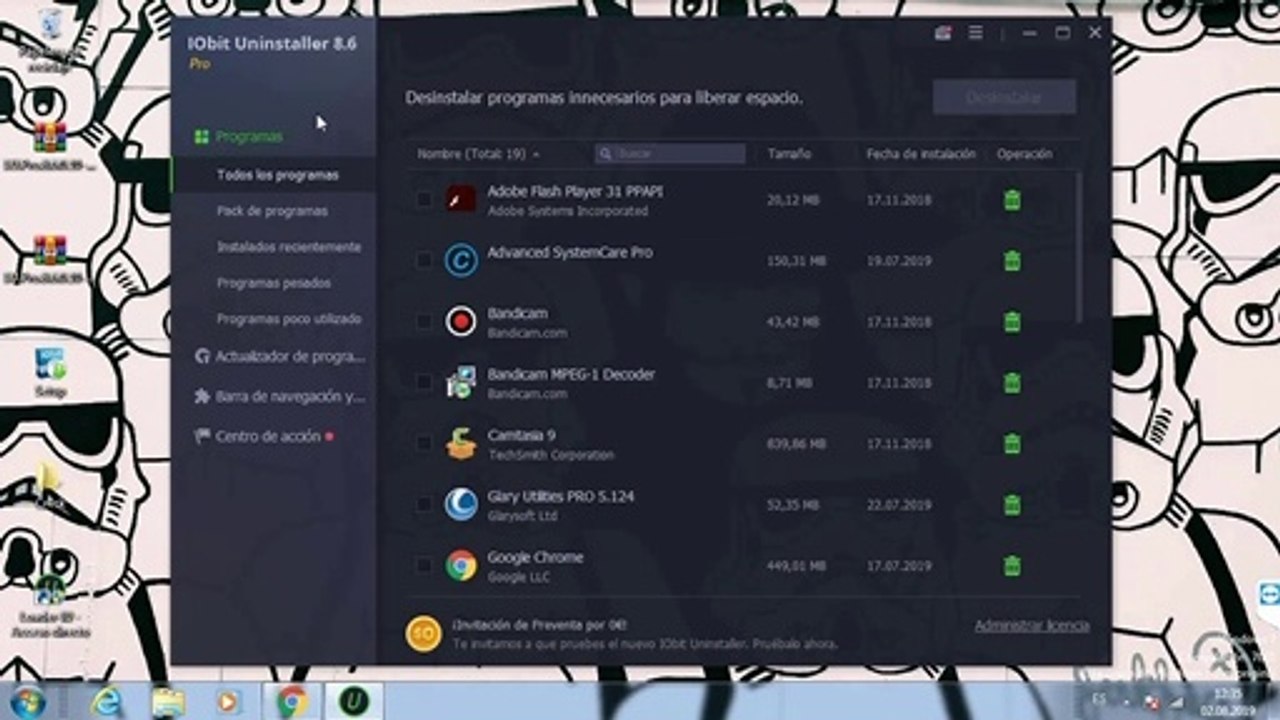Click the Google Chrome program name
Image resolution: width=1280 pixels, height=720 pixels.
(535, 557)
